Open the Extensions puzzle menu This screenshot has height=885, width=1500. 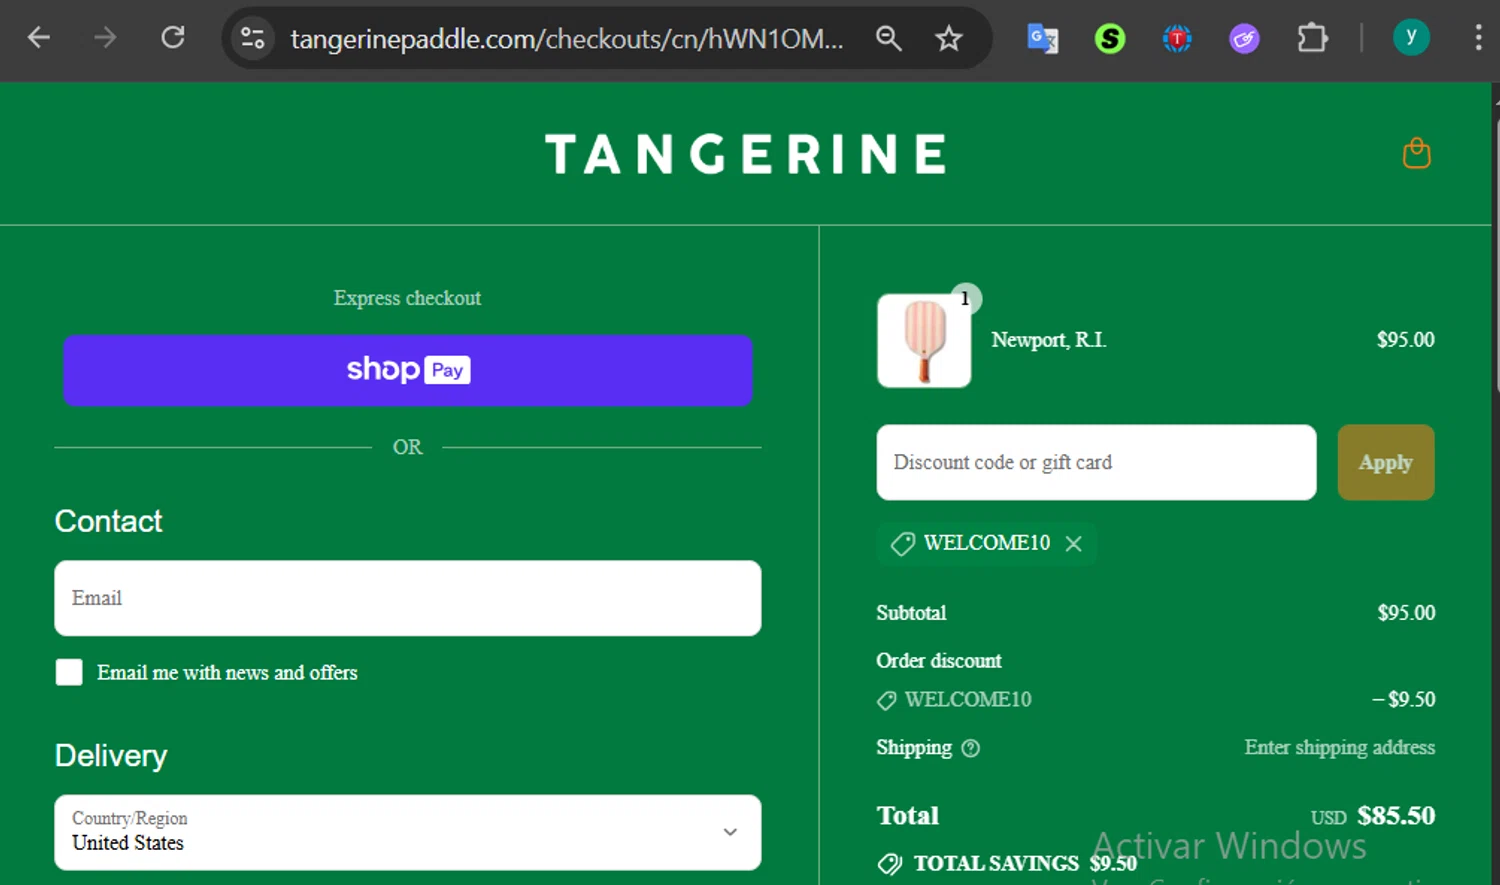click(x=1312, y=39)
